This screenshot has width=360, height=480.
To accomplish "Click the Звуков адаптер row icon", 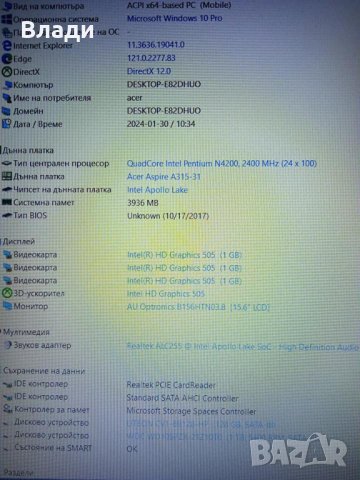I will click(x=8, y=345).
